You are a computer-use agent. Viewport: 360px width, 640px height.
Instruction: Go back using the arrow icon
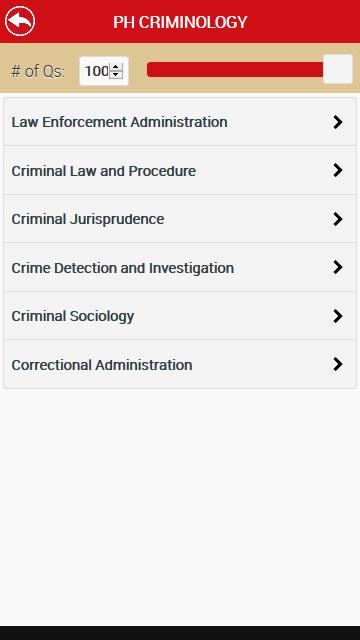[x=20, y=21]
